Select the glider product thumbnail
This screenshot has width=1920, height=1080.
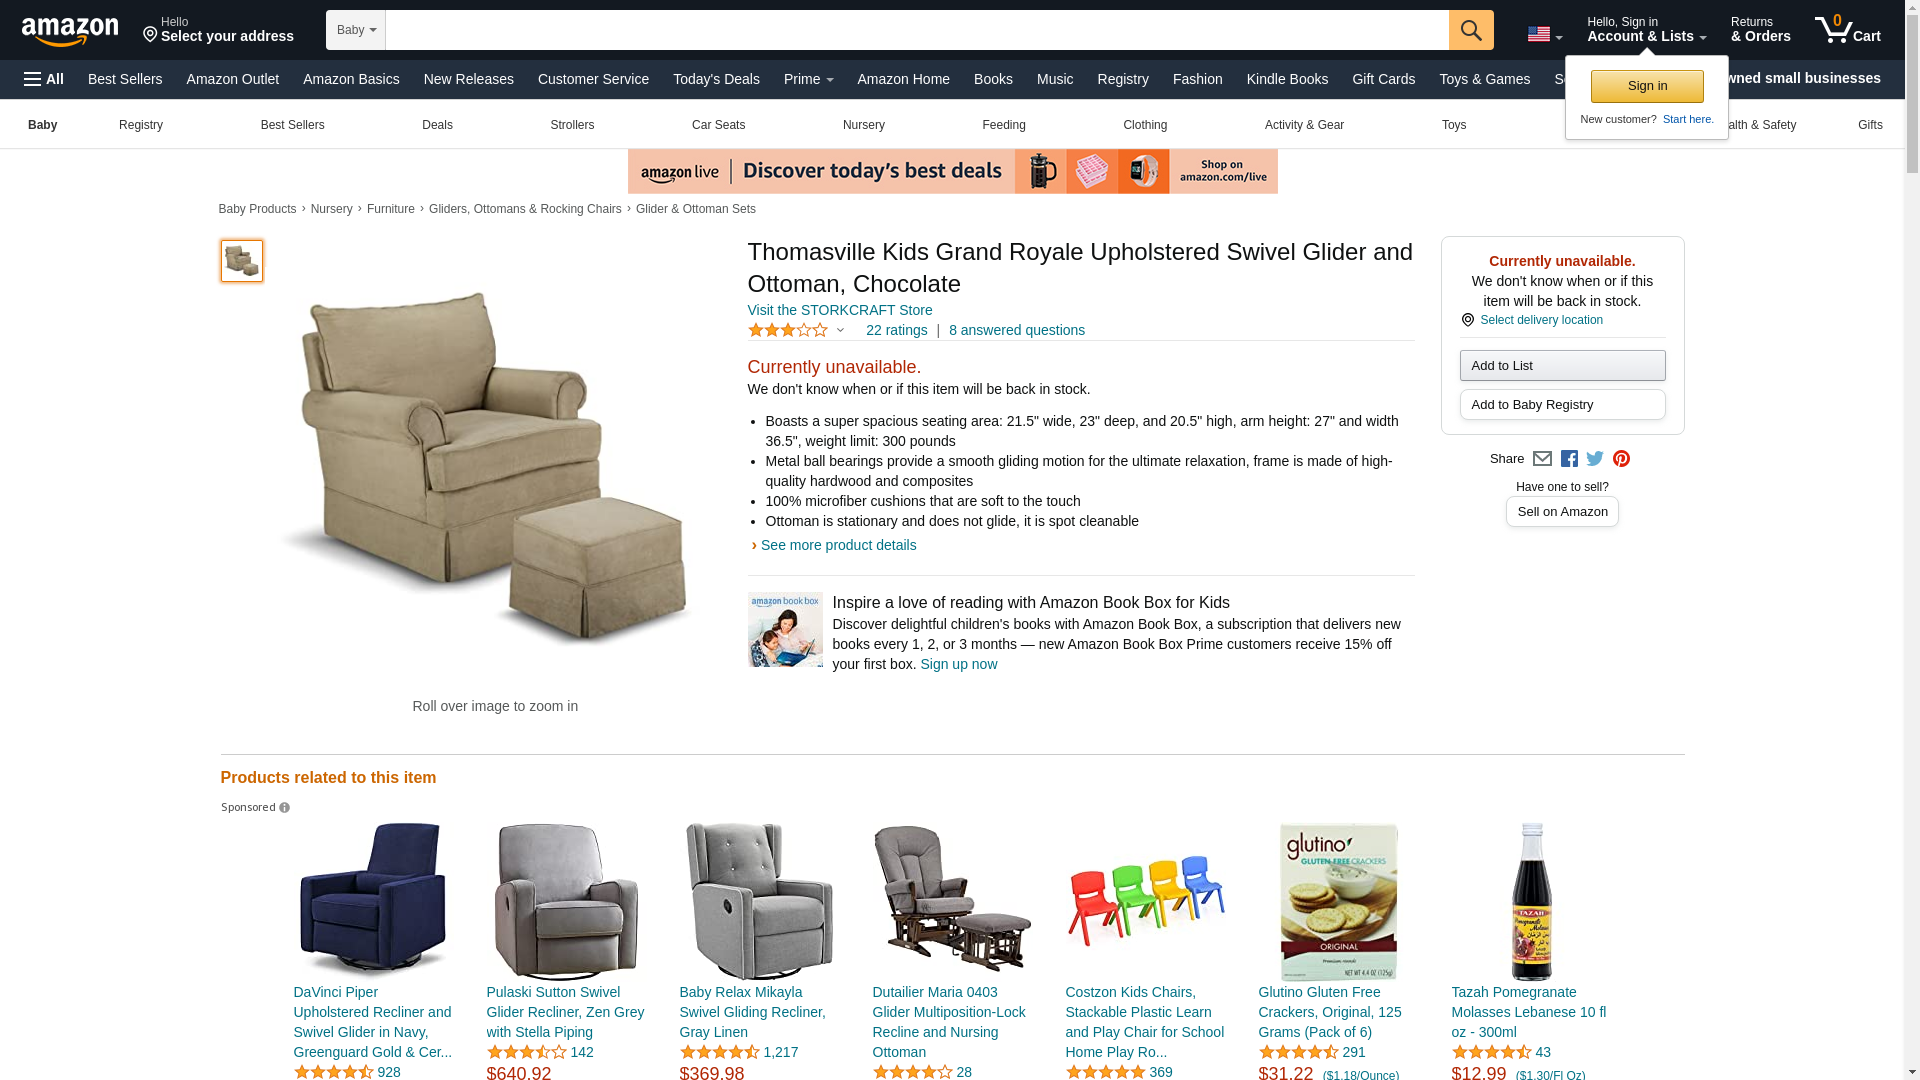[242, 261]
